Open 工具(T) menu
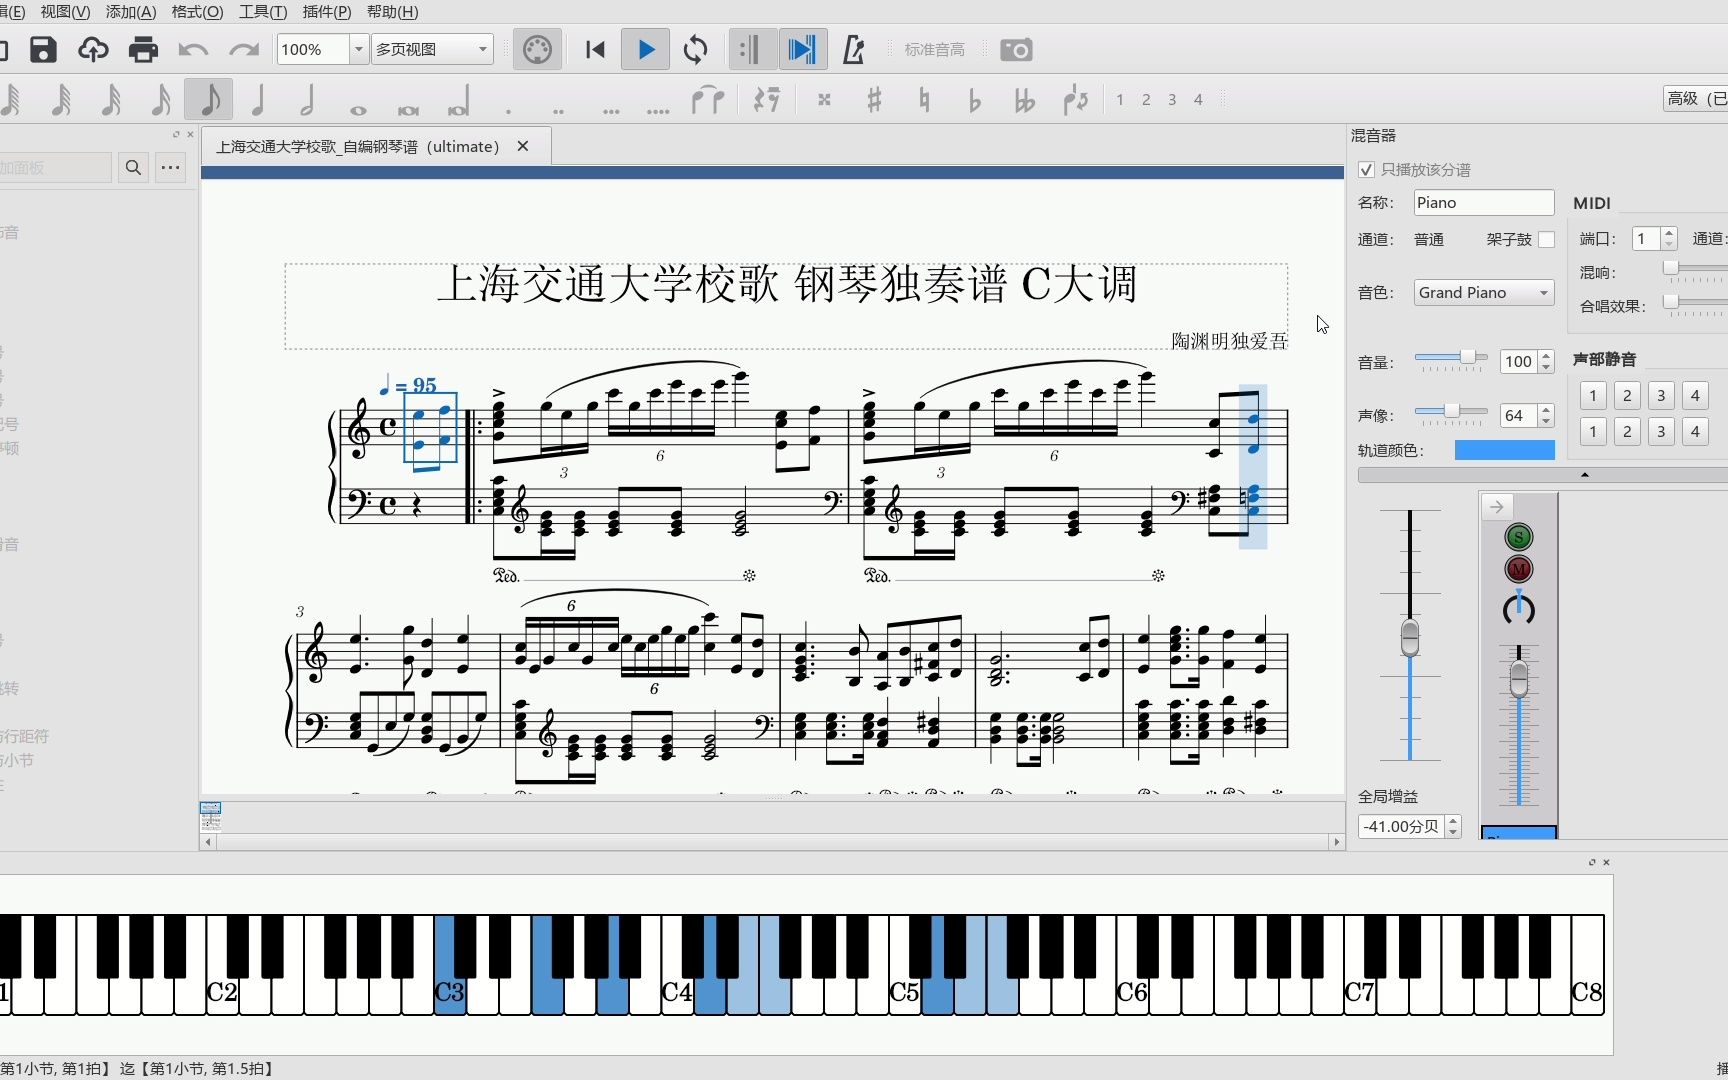The height and width of the screenshot is (1080, 1728). point(263,12)
